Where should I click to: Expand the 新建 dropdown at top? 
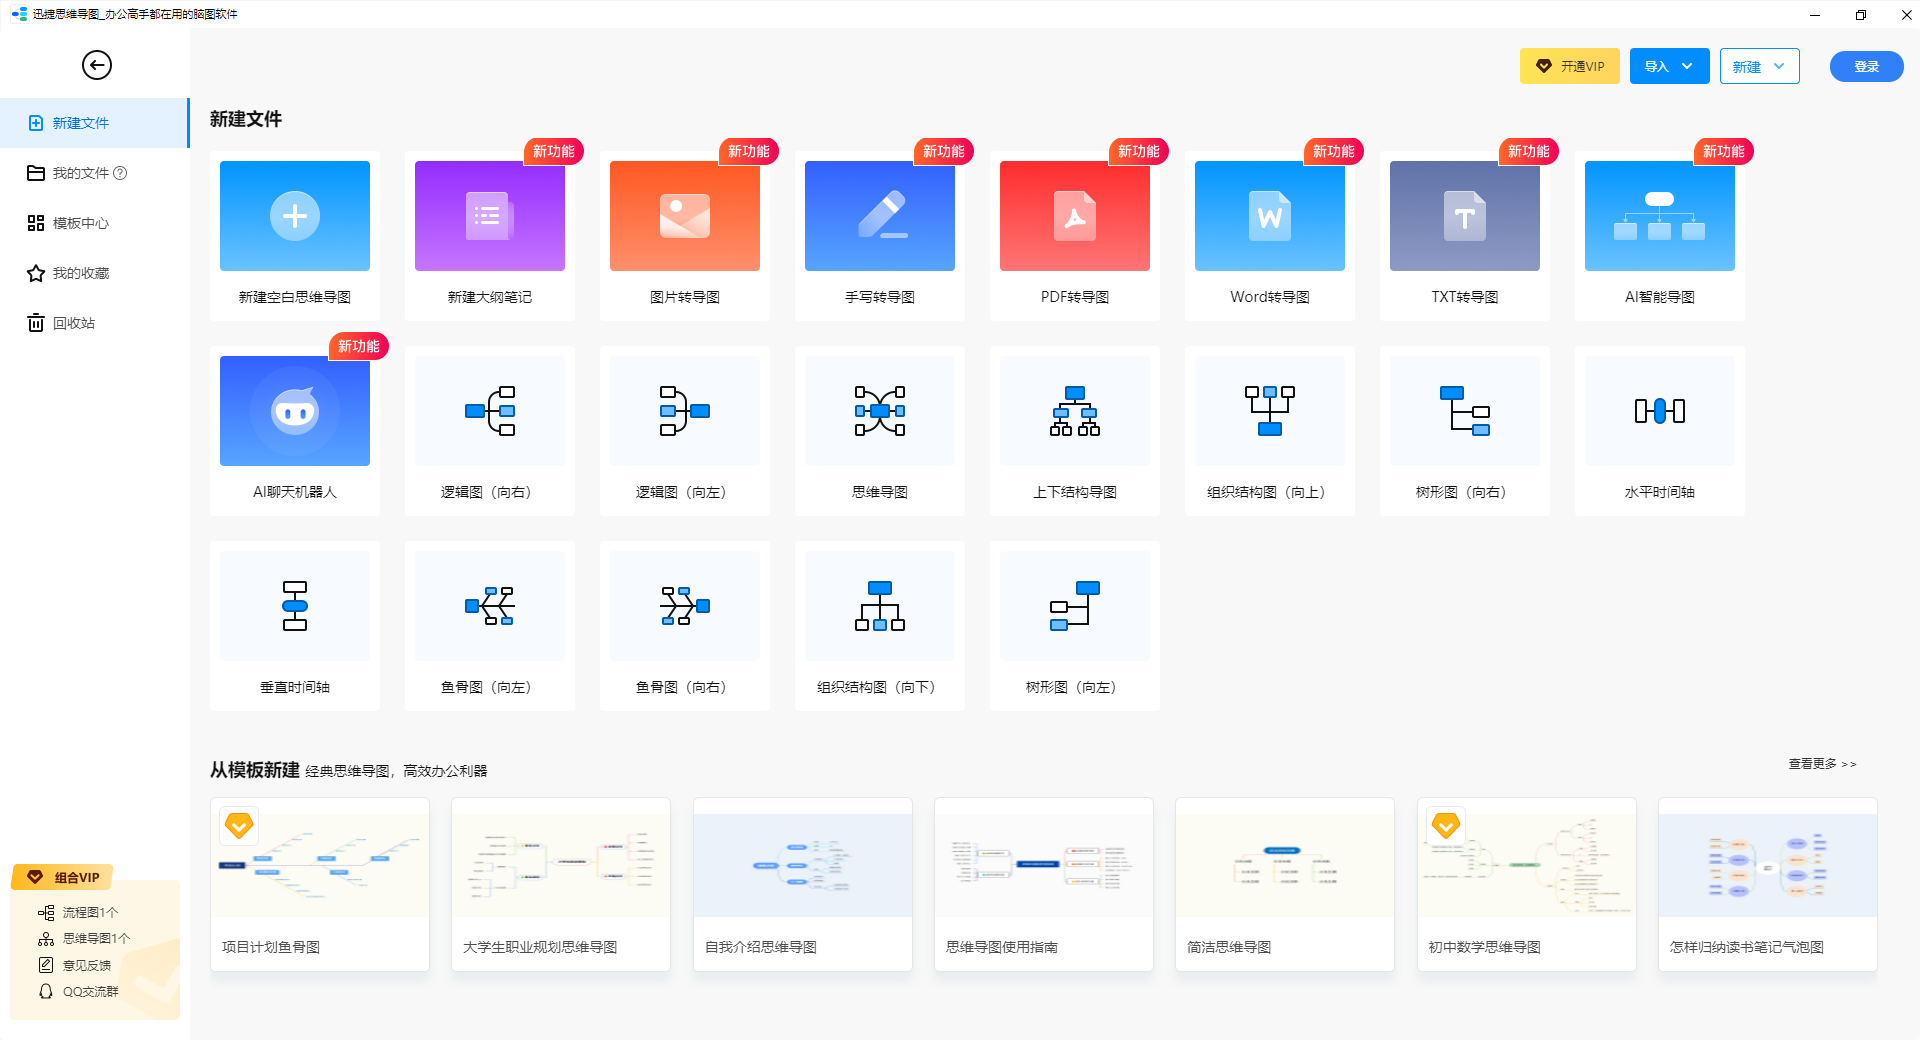click(x=1760, y=66)
